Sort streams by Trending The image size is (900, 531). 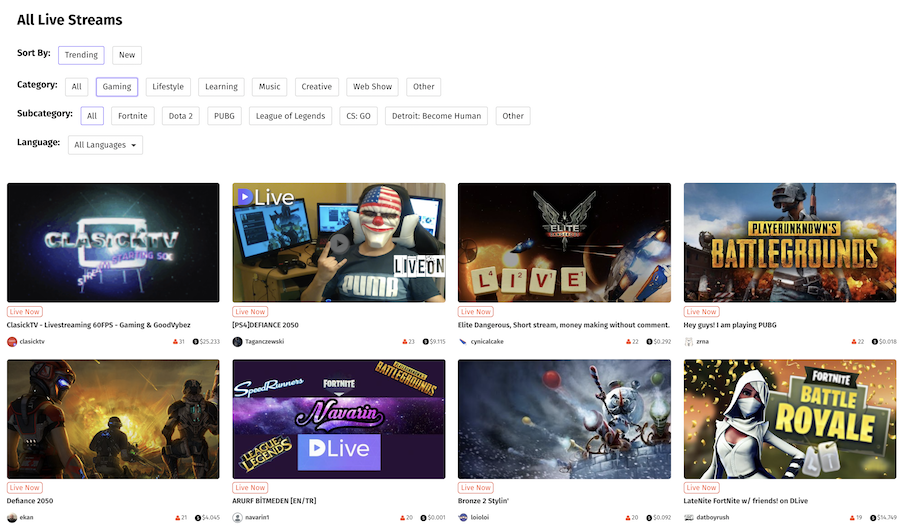pos(81,55)
